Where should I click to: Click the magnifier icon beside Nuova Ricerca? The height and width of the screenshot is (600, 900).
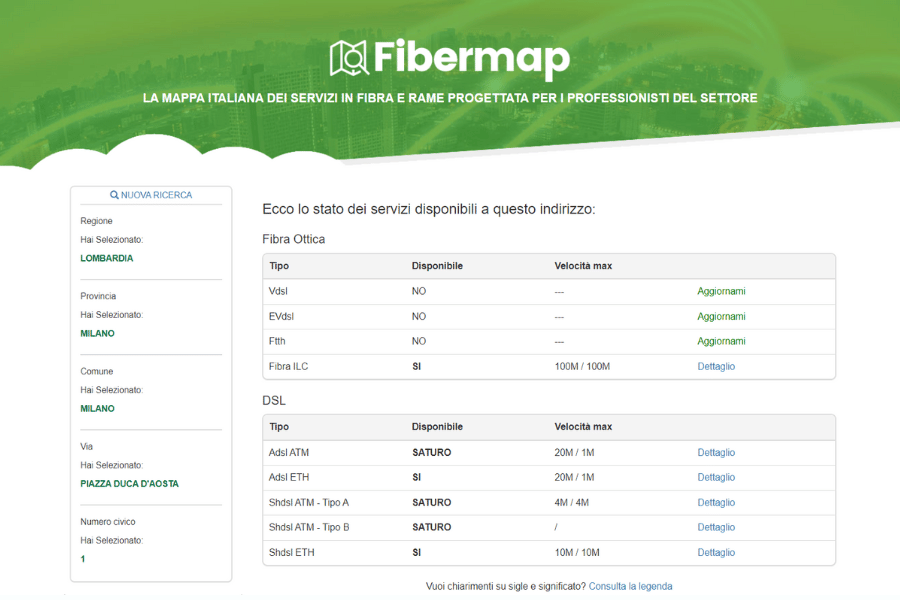point(114,195)
